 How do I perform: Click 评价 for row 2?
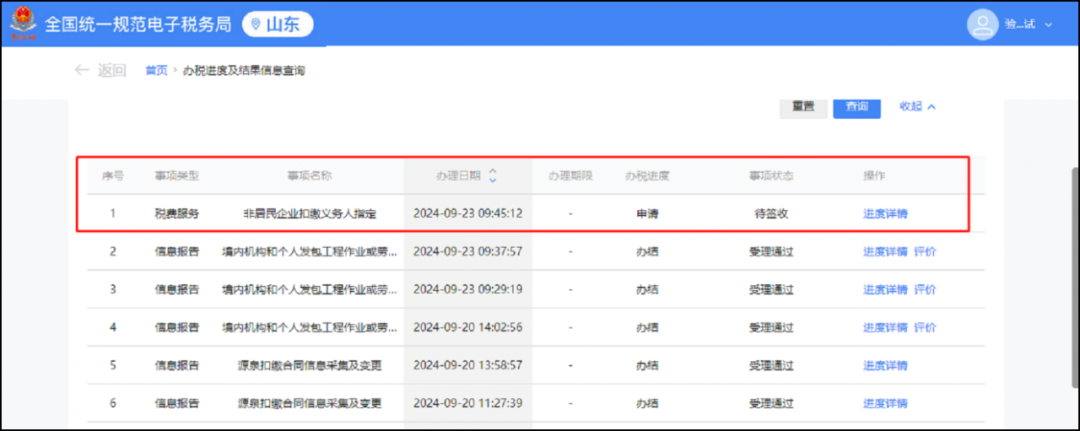925,252
